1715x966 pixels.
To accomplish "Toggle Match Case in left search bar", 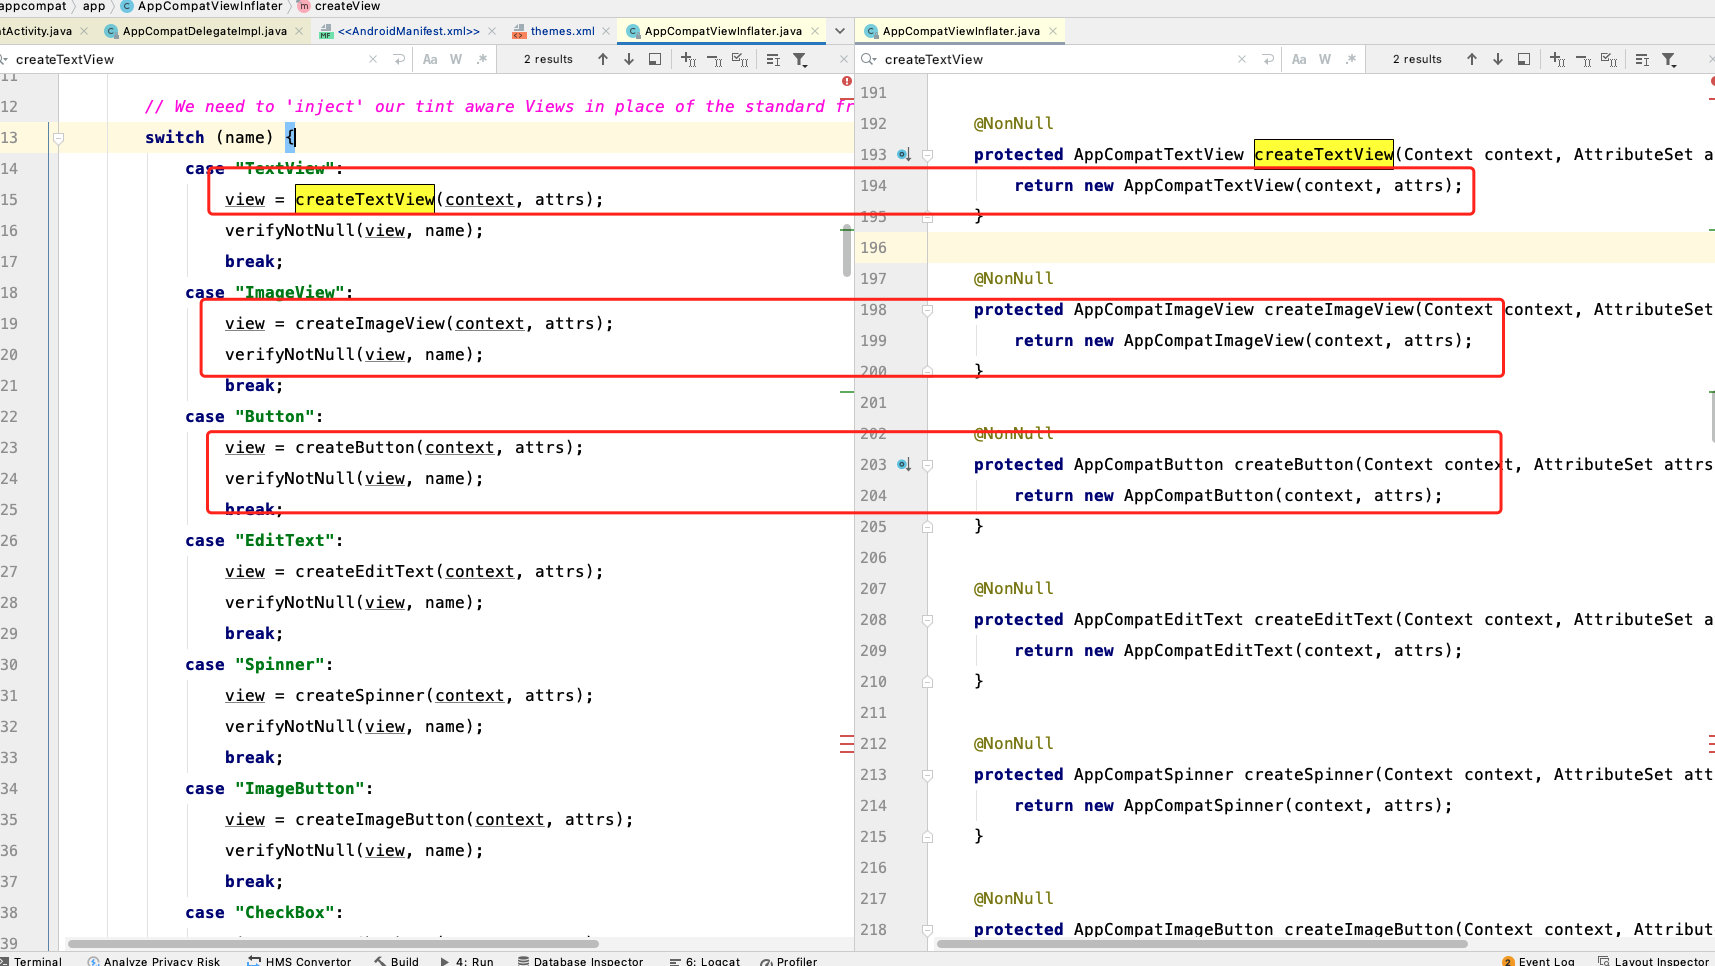I will (430, 59).
